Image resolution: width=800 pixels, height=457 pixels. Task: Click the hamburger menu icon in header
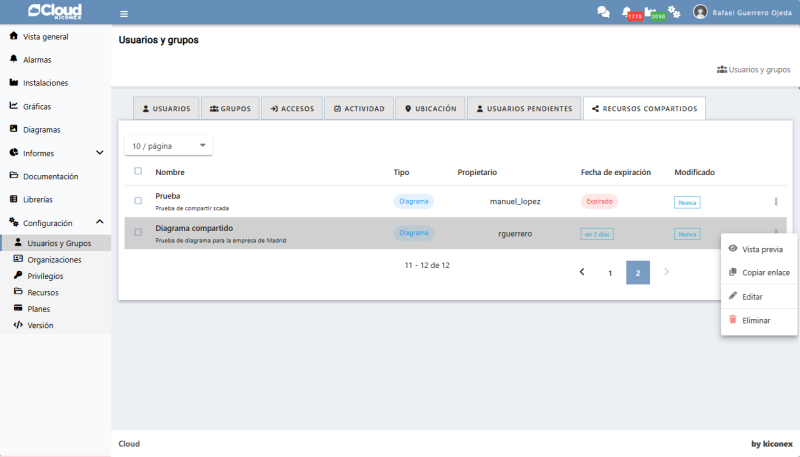pos(124,13)
